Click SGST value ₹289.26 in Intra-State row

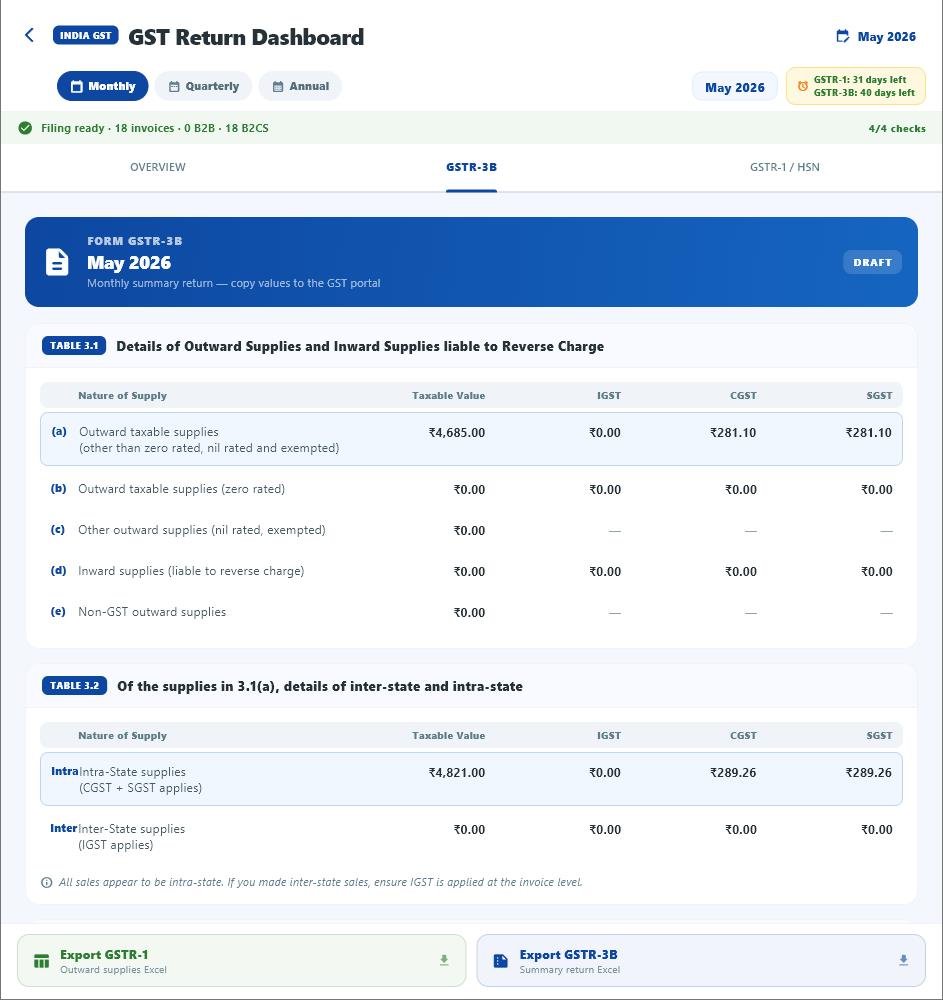click(x=868, y=772)
